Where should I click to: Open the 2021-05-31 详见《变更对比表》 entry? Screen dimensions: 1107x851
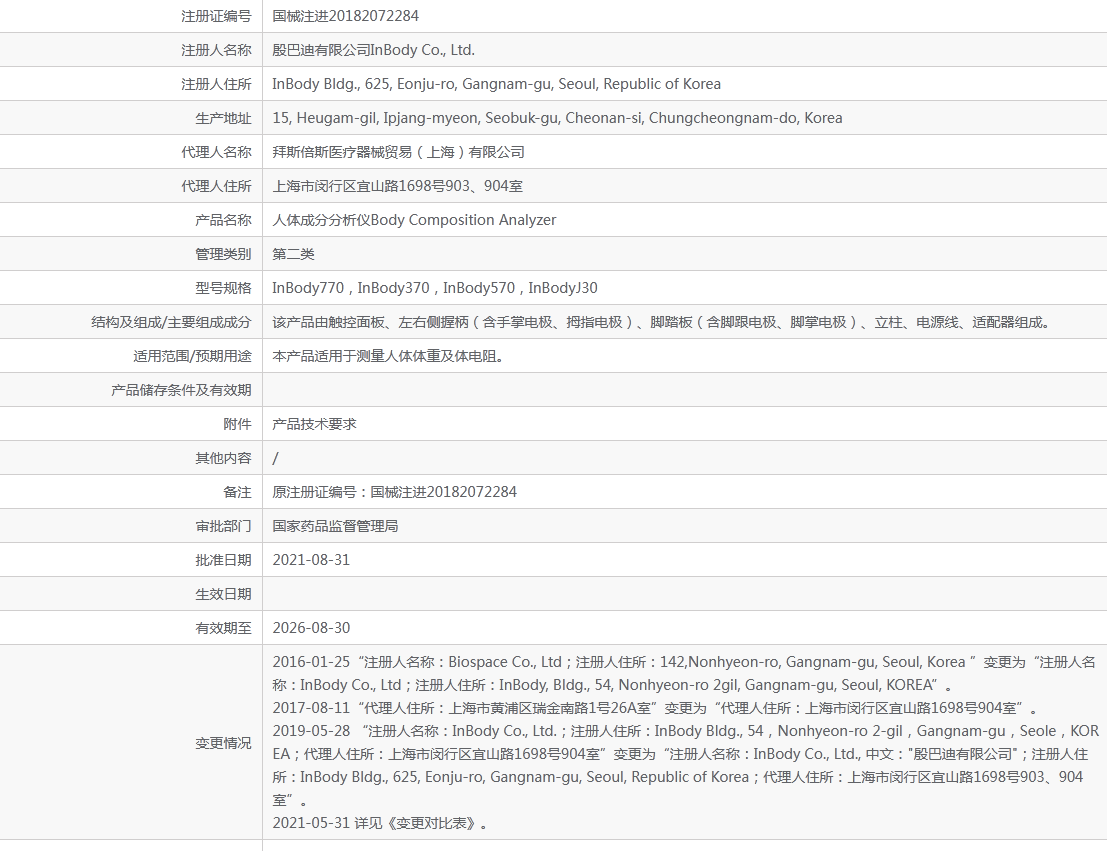(x=380, y=823)
